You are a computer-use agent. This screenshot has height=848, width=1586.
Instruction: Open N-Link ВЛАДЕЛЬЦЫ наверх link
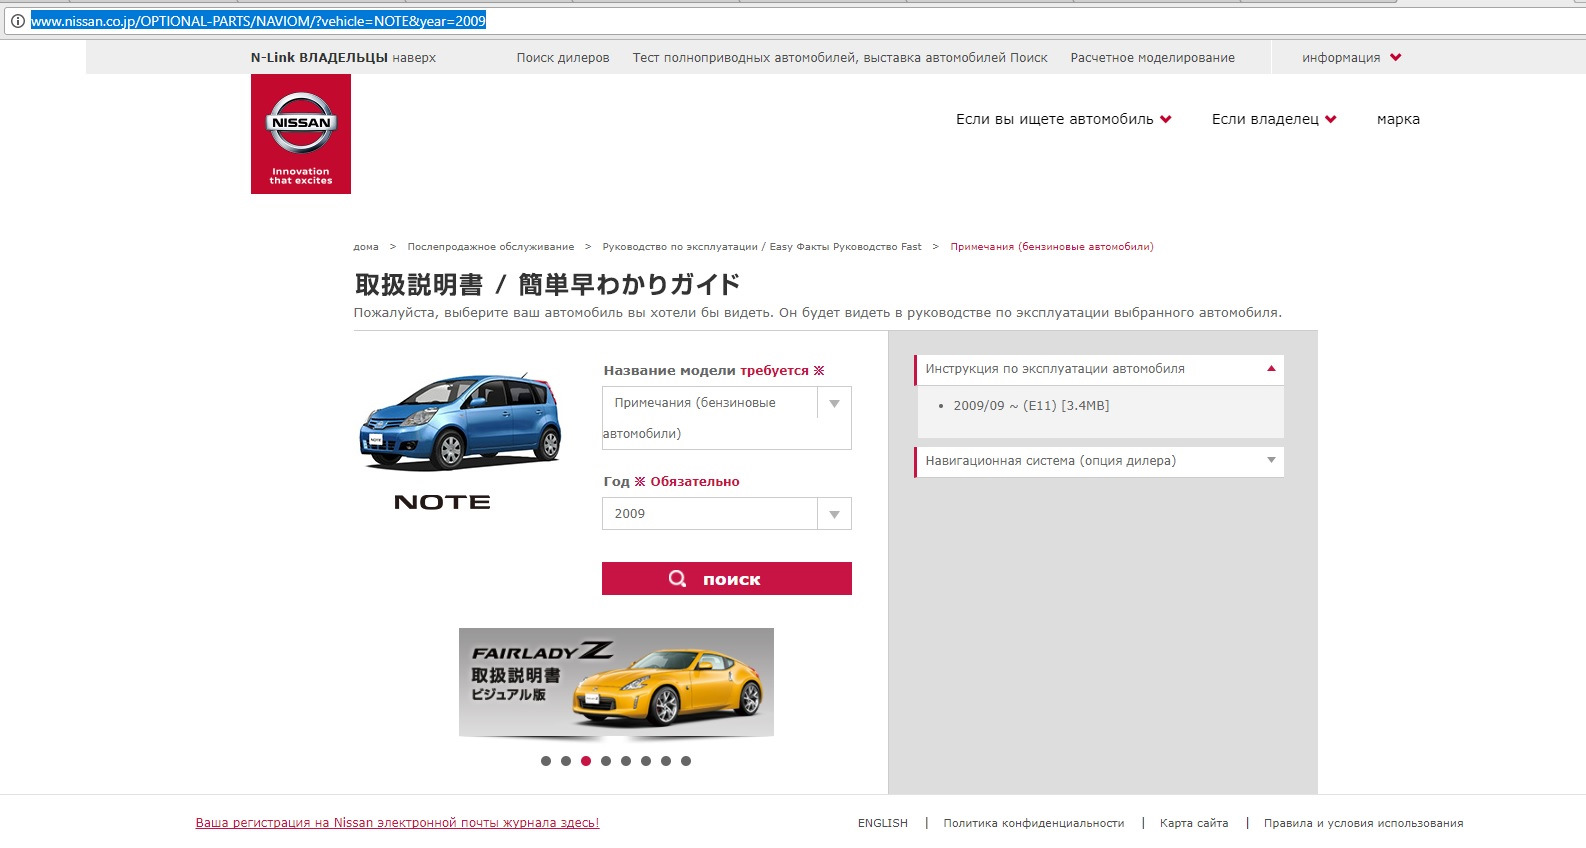(x=343, y=58)
